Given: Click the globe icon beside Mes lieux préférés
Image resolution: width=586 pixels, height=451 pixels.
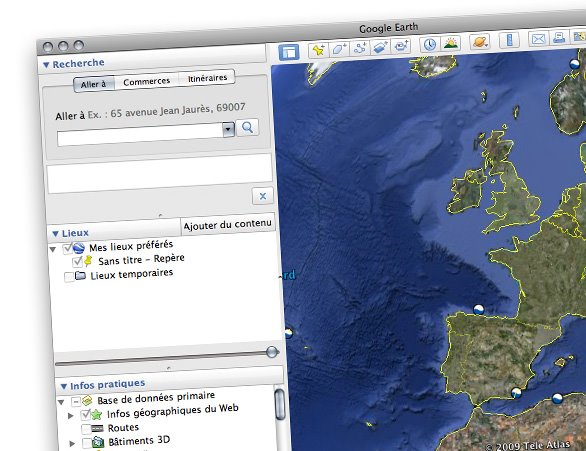Looking at the screenshot, I should point(78,248).
